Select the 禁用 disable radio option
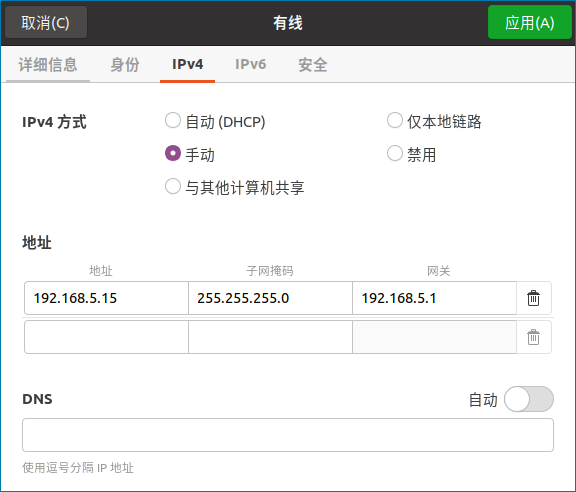 [x=395, y=153]
